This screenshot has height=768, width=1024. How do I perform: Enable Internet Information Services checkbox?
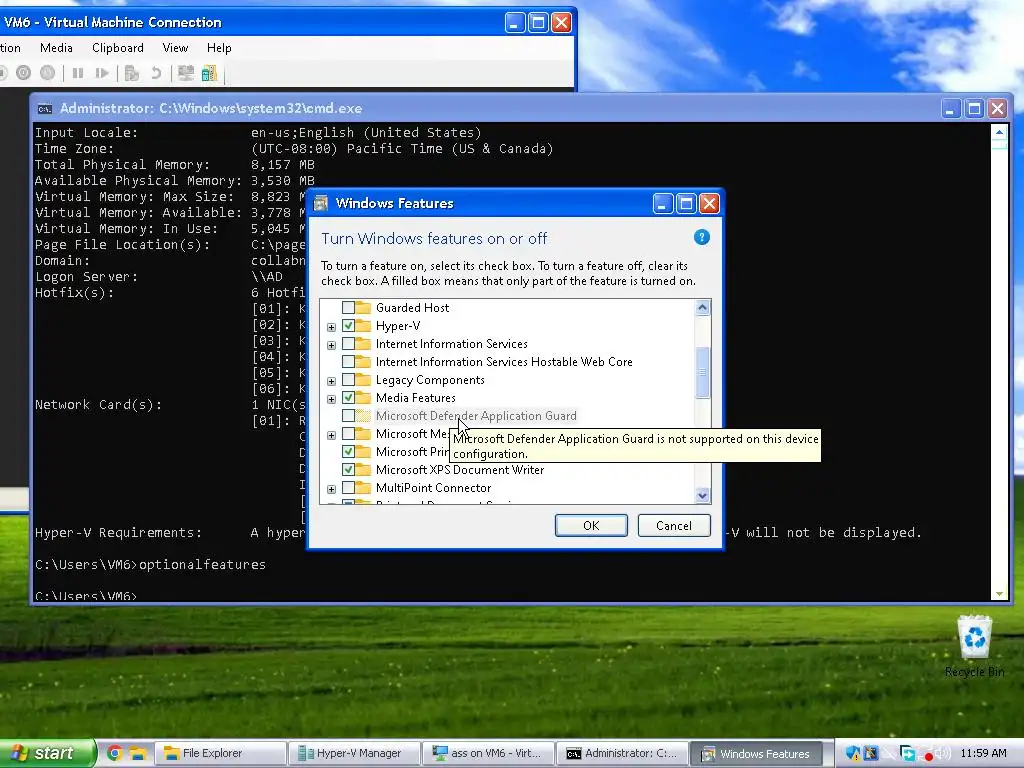tap(349, 344)
